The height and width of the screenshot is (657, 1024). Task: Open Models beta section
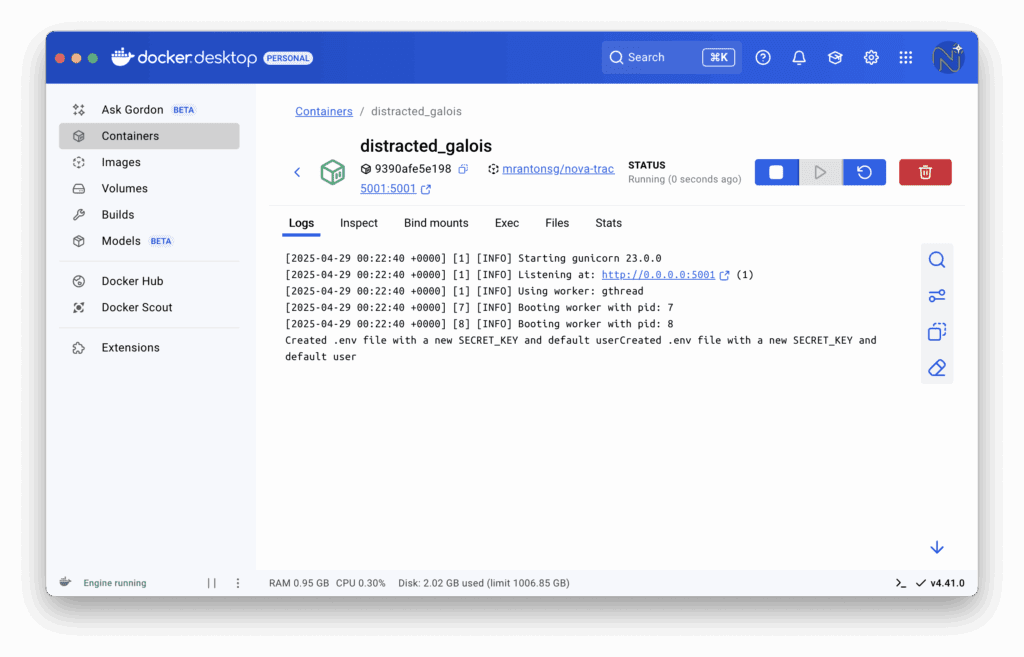149,241
